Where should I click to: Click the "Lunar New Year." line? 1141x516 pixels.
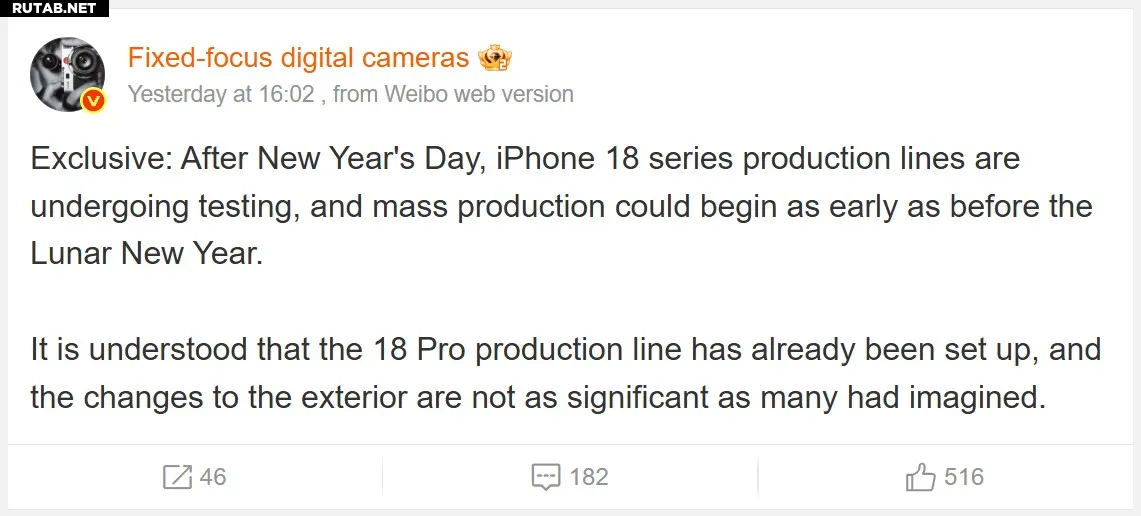(146, 254)
